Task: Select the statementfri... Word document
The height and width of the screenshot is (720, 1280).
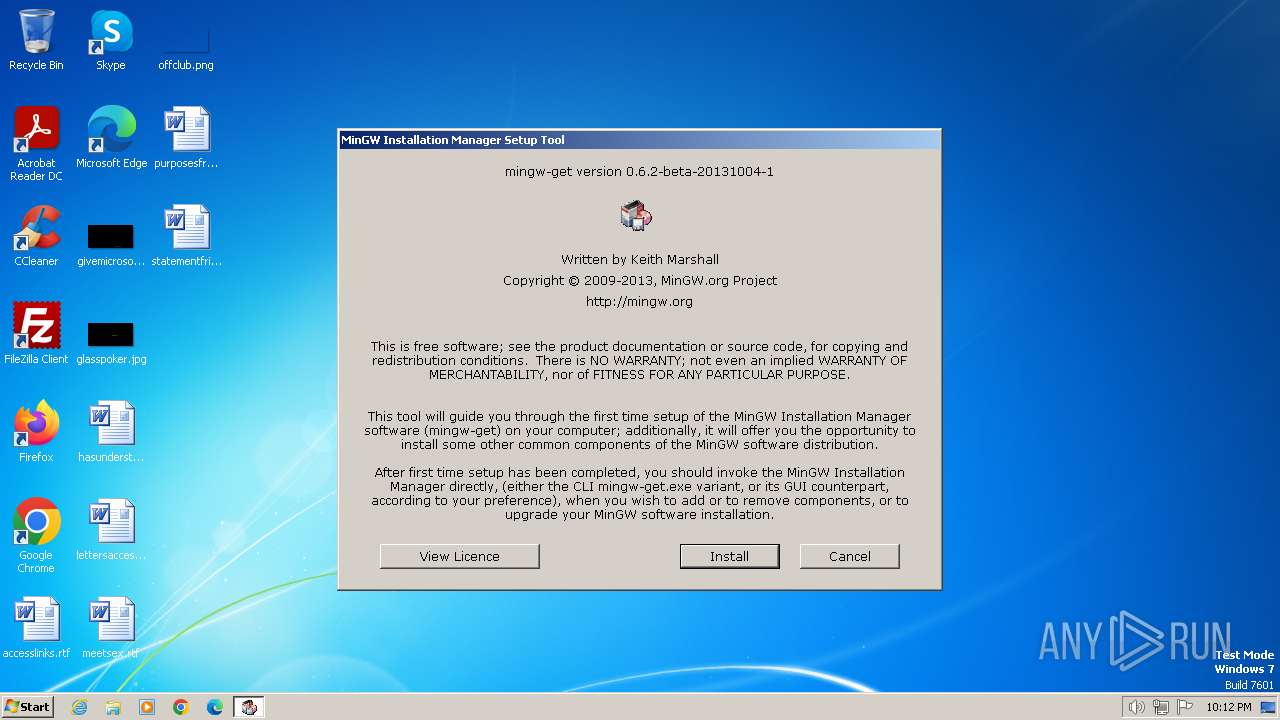Action: coord(186,236)
